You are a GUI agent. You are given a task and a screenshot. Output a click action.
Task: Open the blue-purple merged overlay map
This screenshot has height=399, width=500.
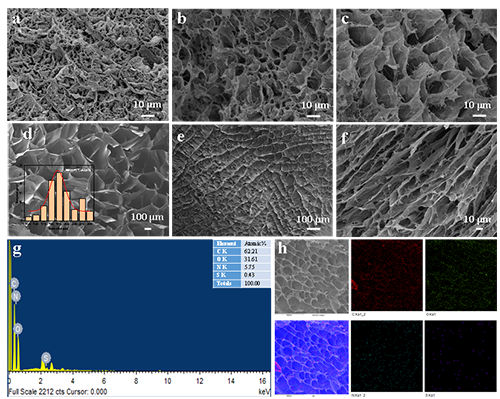coord(312,357)
